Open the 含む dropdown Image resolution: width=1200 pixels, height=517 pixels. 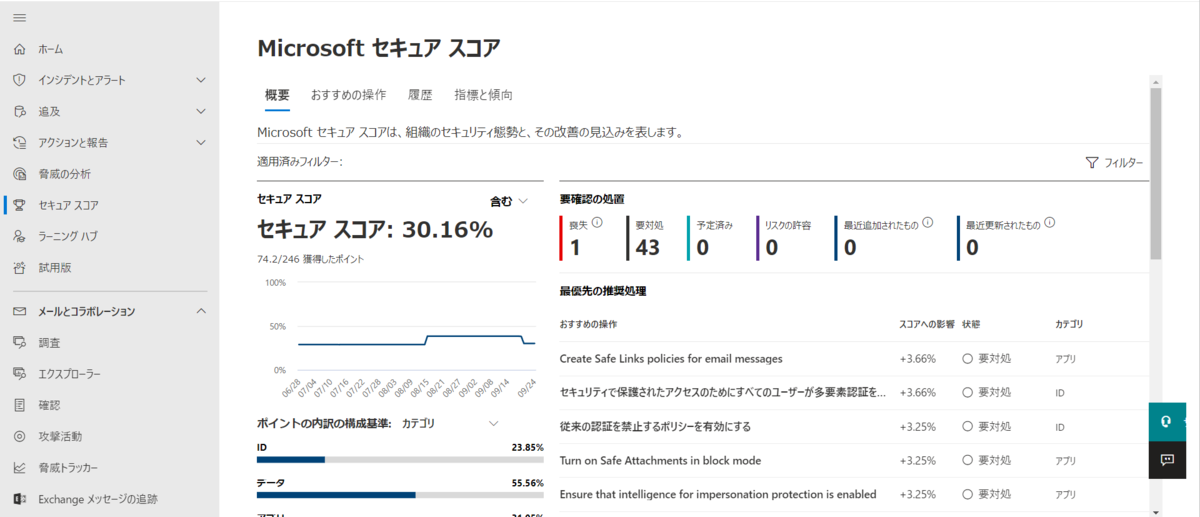click(x=509, y=201)
